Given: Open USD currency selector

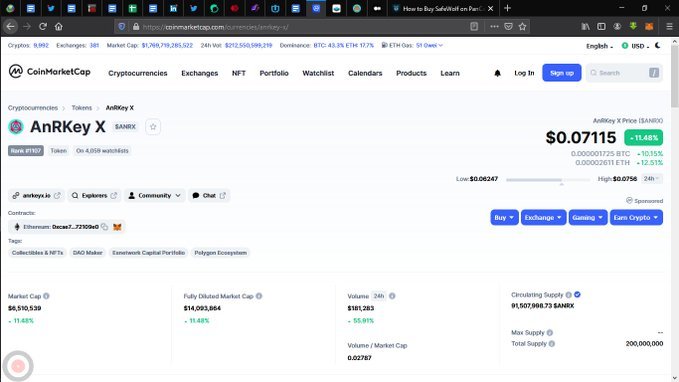Looking at the screenshot, I should (x=635, y=46).
